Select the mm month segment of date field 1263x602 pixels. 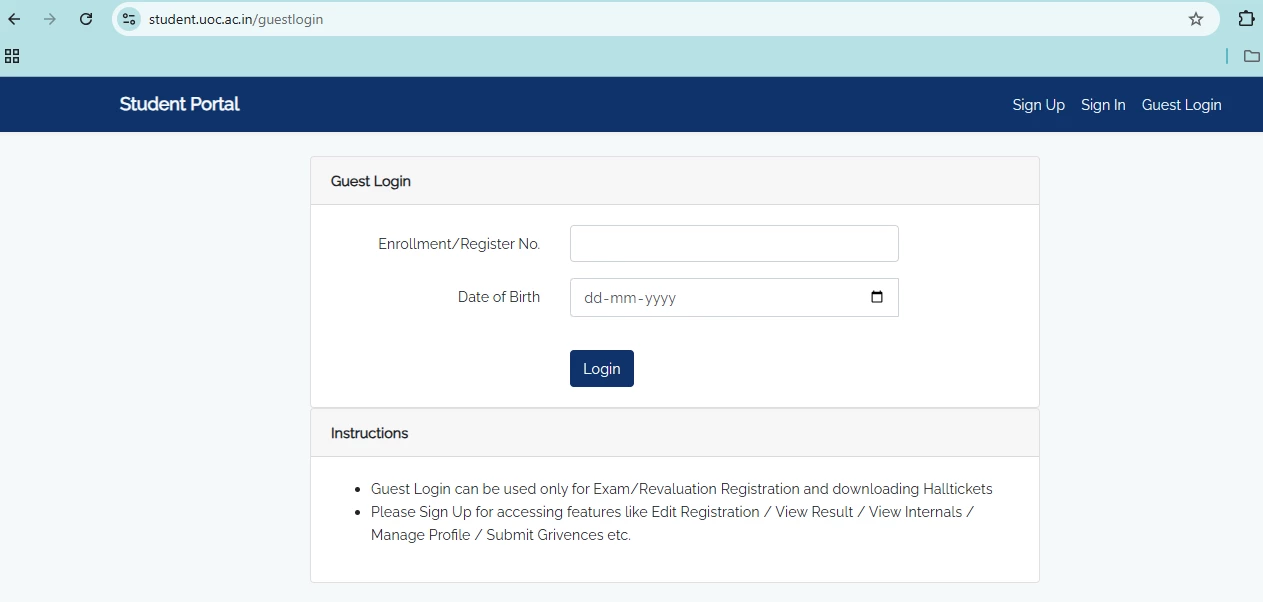coord(623,298)
